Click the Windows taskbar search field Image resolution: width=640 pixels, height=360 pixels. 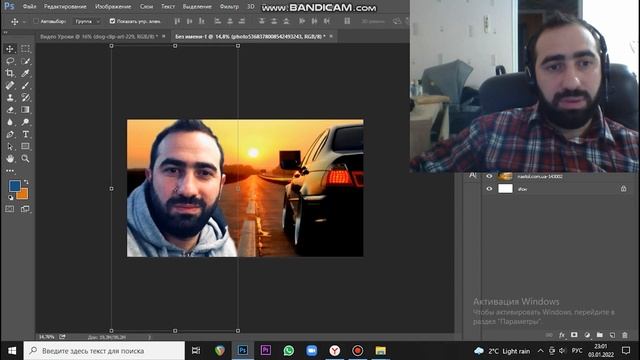coord(104,351)
